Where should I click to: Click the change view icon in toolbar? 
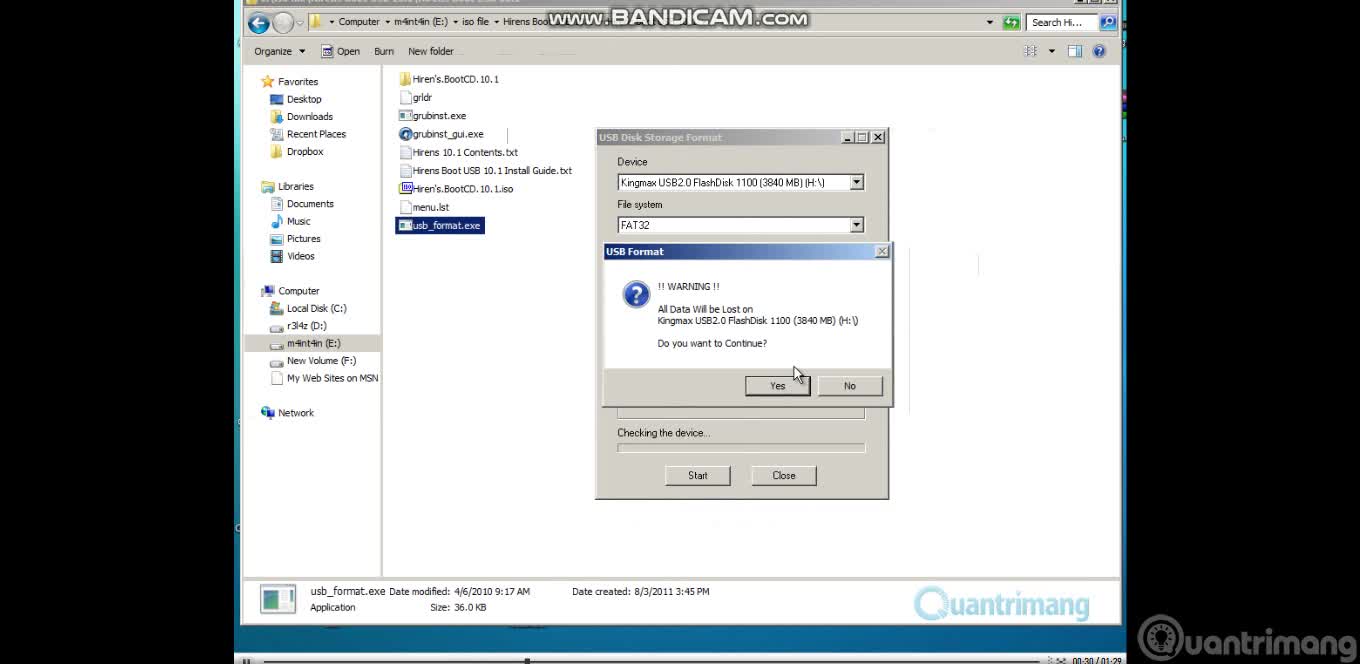(1030, 51)
